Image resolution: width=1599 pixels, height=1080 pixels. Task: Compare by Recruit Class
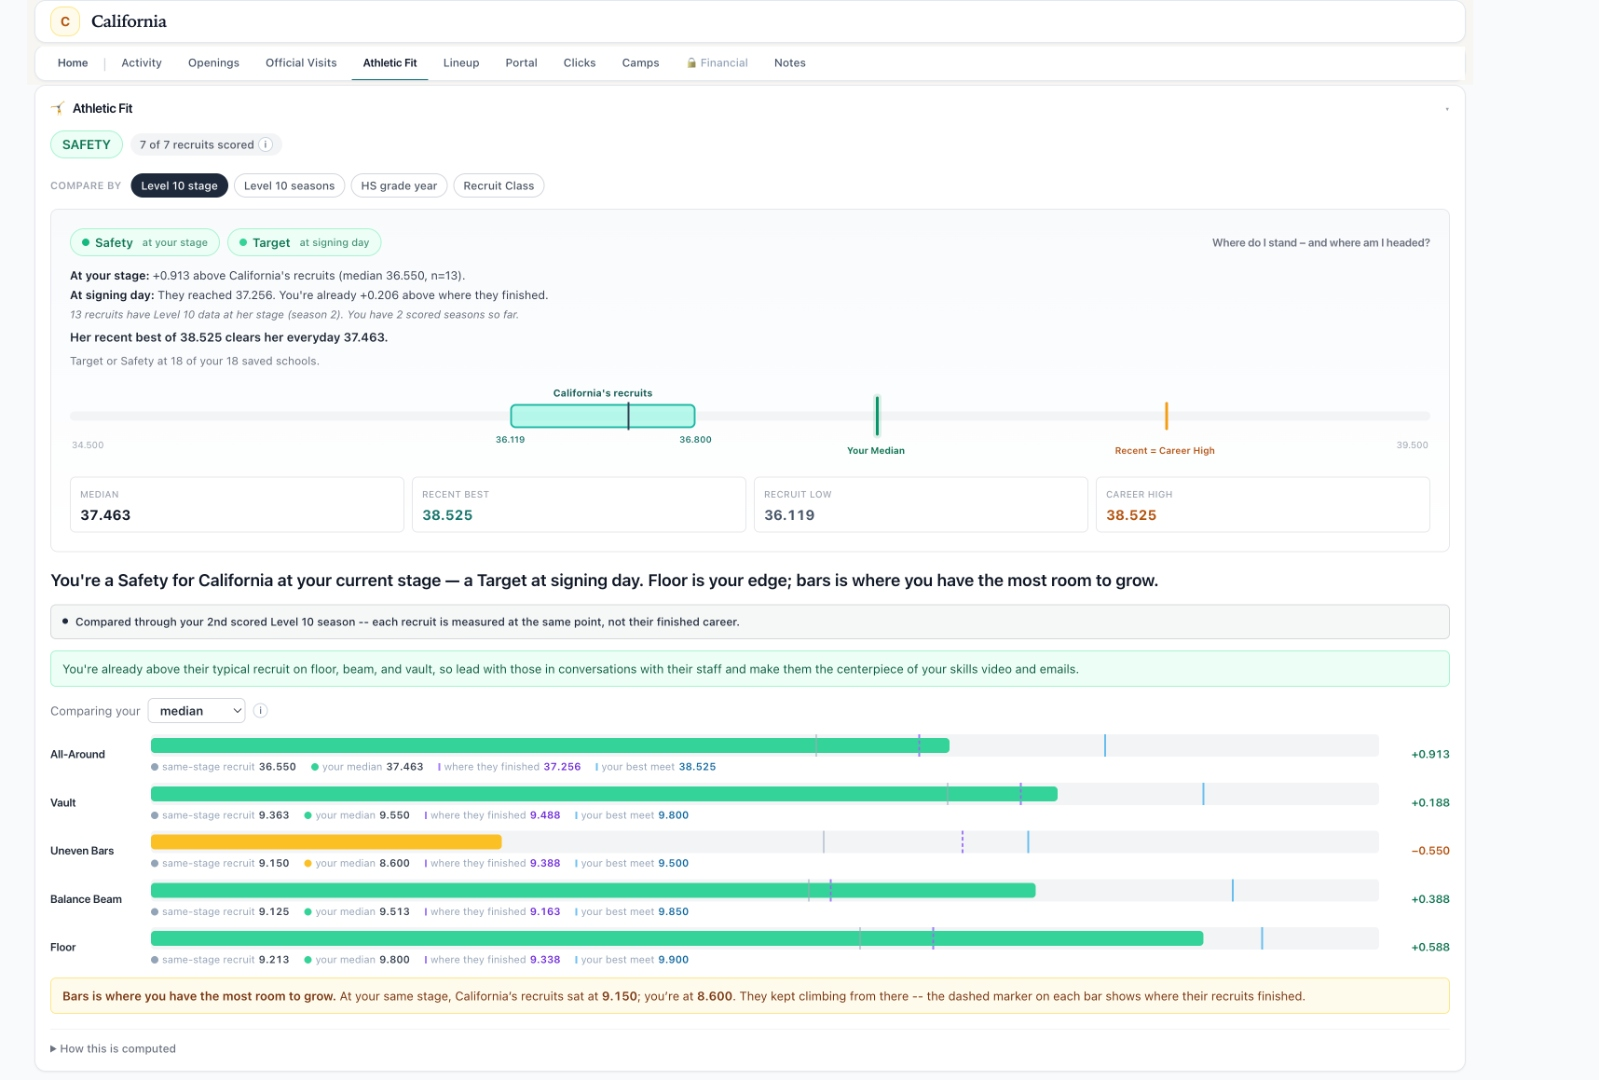[x=499, y=186]
